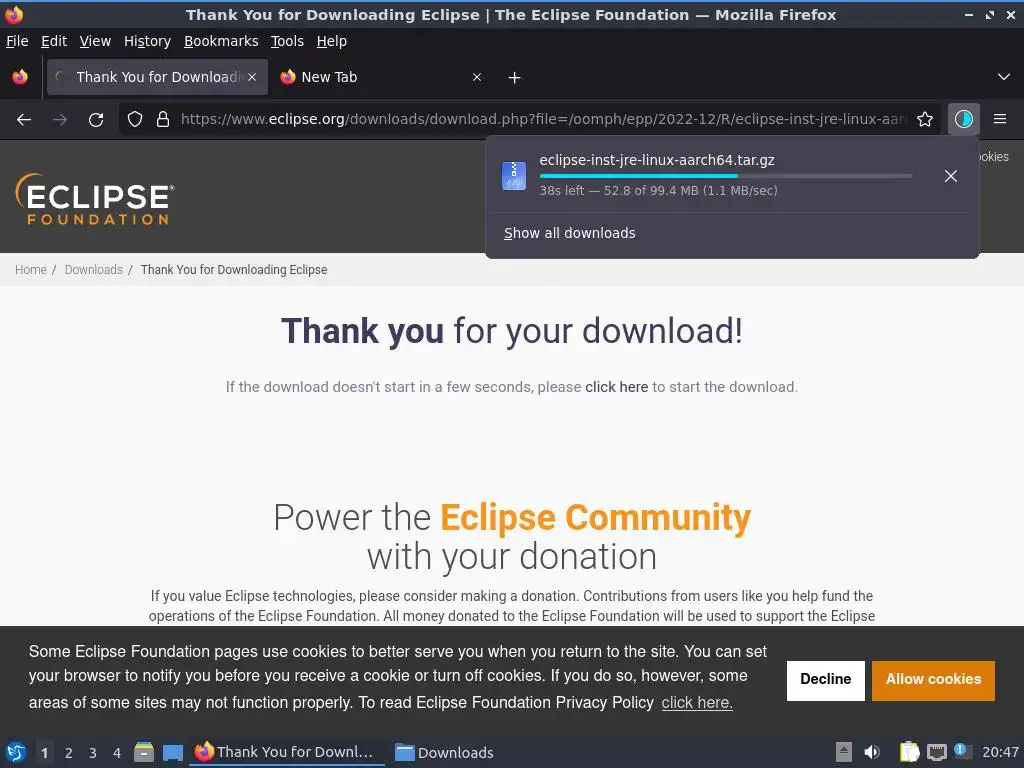
Task: Go back to the previous page
Action: coord(24,120)
